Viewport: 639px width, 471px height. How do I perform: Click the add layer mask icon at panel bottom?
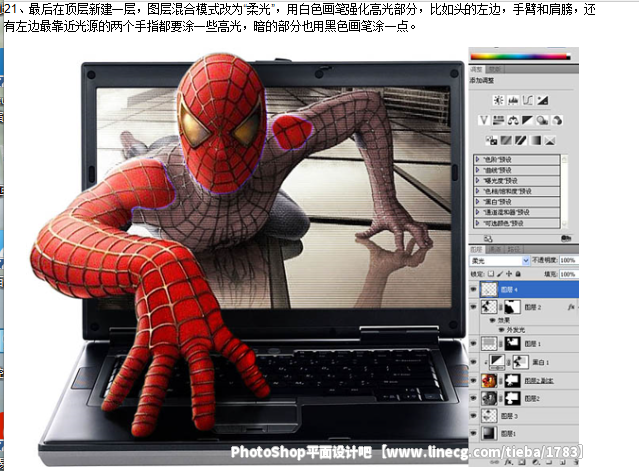tap(522, 462)
